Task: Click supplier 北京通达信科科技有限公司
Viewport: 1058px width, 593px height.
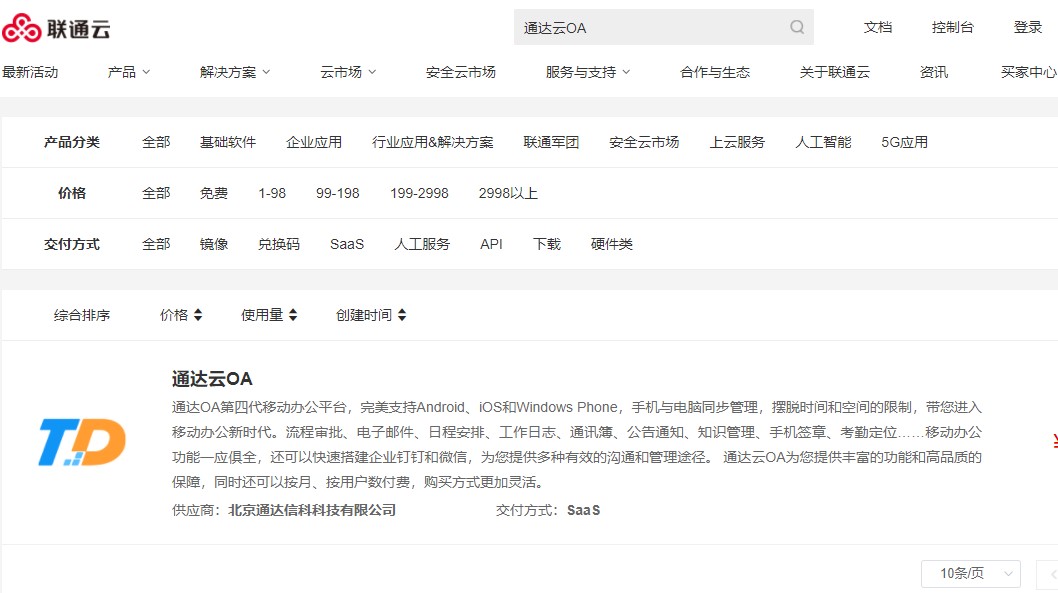Action: 312,511
